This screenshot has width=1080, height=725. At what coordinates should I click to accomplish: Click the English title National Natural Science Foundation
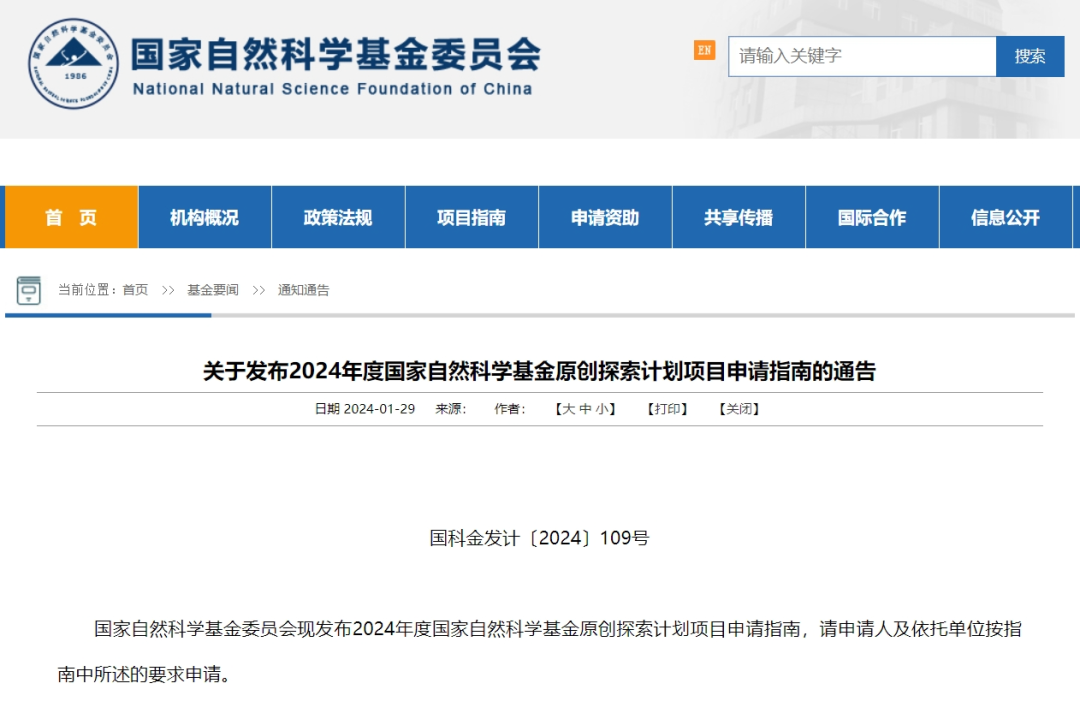tap(332, 89)
